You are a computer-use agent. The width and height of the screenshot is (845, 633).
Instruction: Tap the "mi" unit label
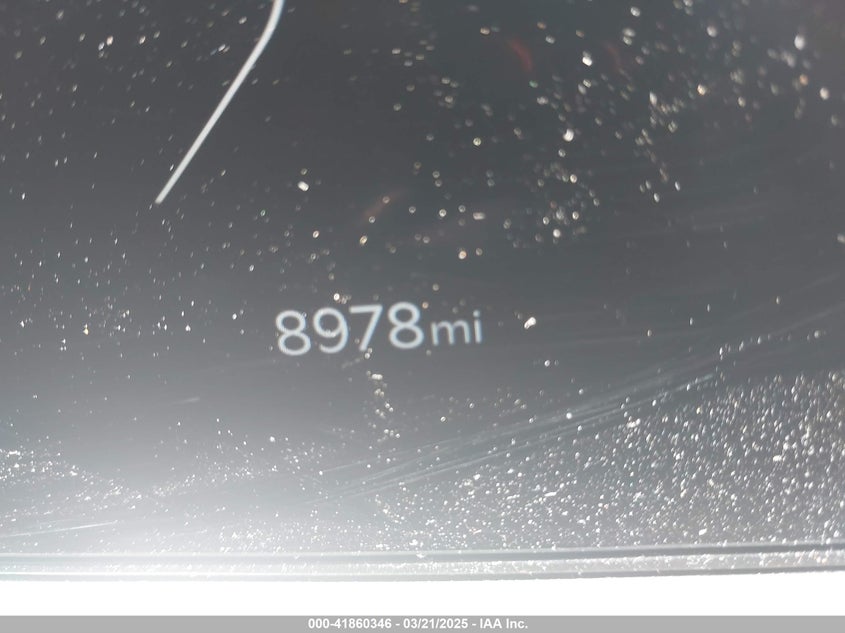pos(456,329)
